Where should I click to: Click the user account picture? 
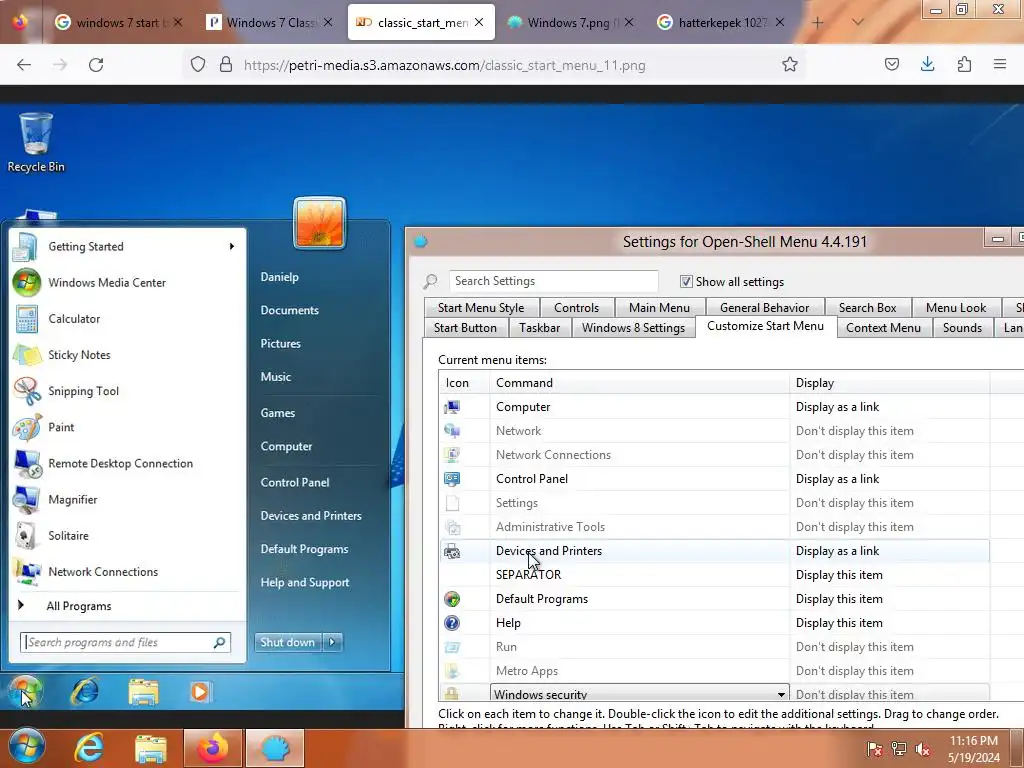pyautogui.click(x=319, y=223)
